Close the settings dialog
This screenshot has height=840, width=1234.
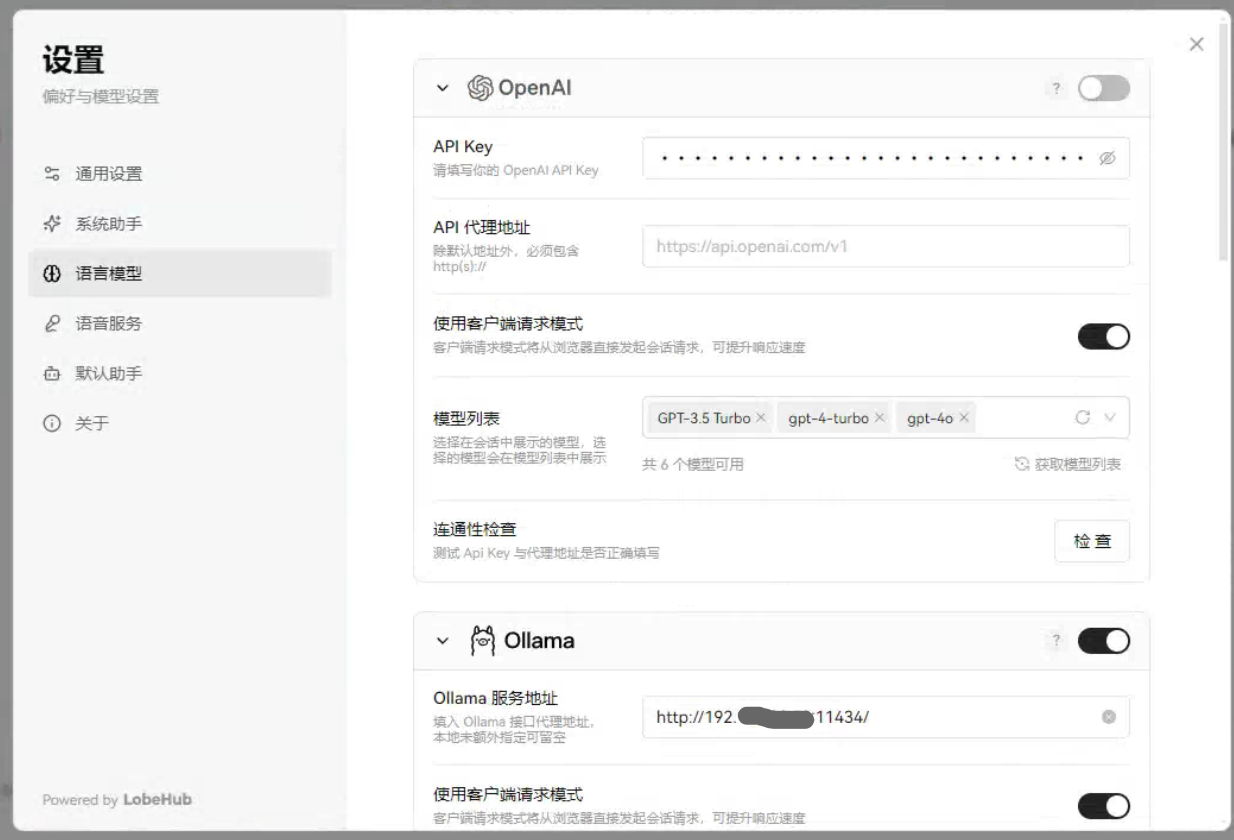(x=1196, y=44)
